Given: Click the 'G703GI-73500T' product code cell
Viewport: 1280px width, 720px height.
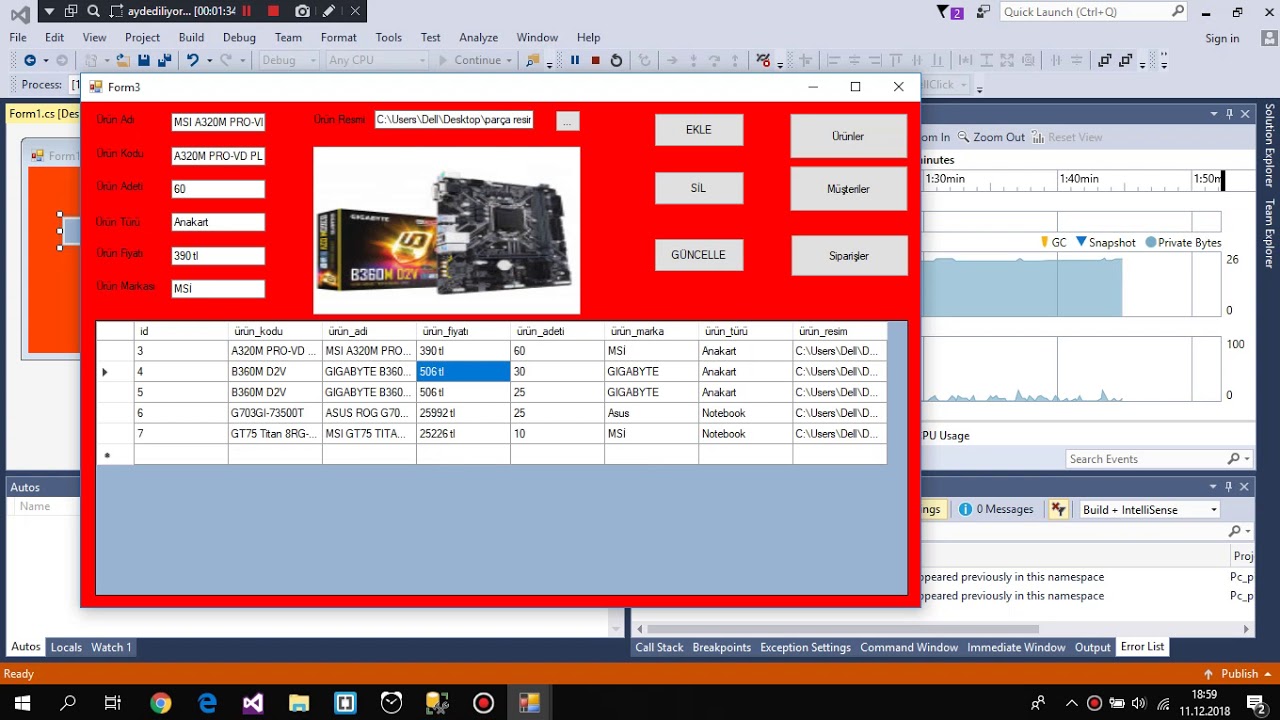Looking at the screenshot, I should 275,413.
